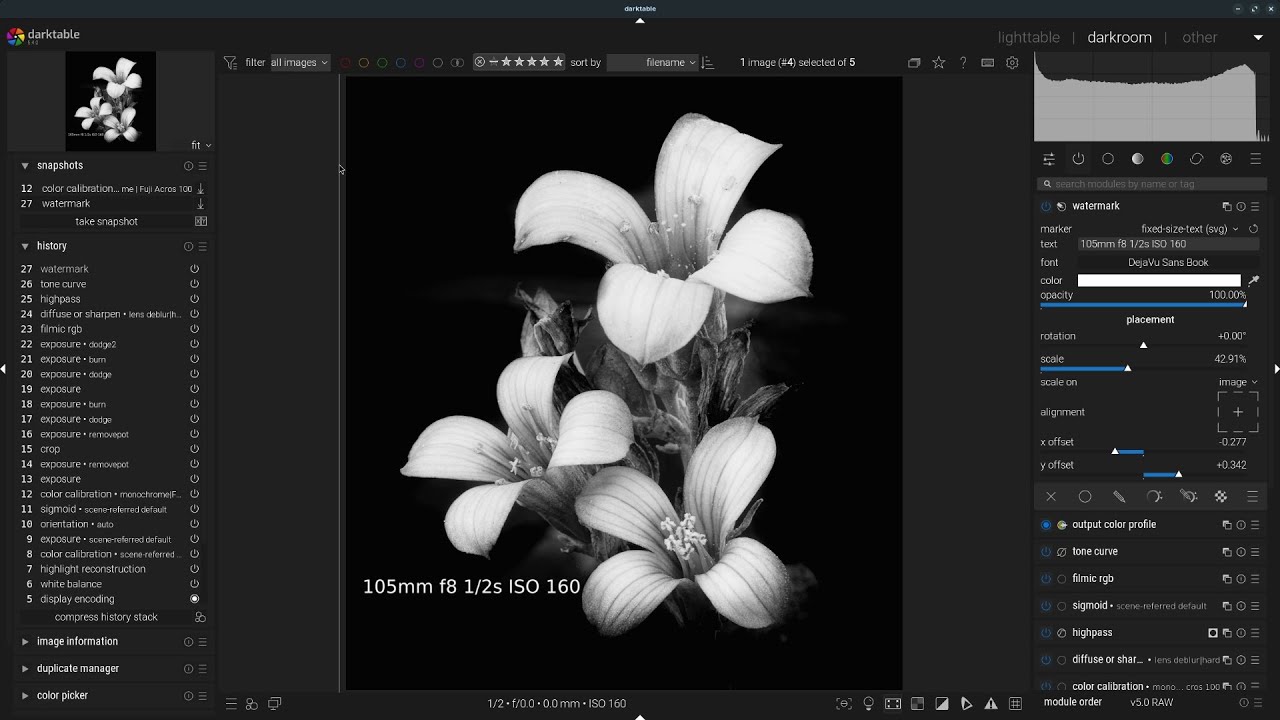Click 'take snapshot' button
Screen dimensions: 1280x720
tap(106, 222)
